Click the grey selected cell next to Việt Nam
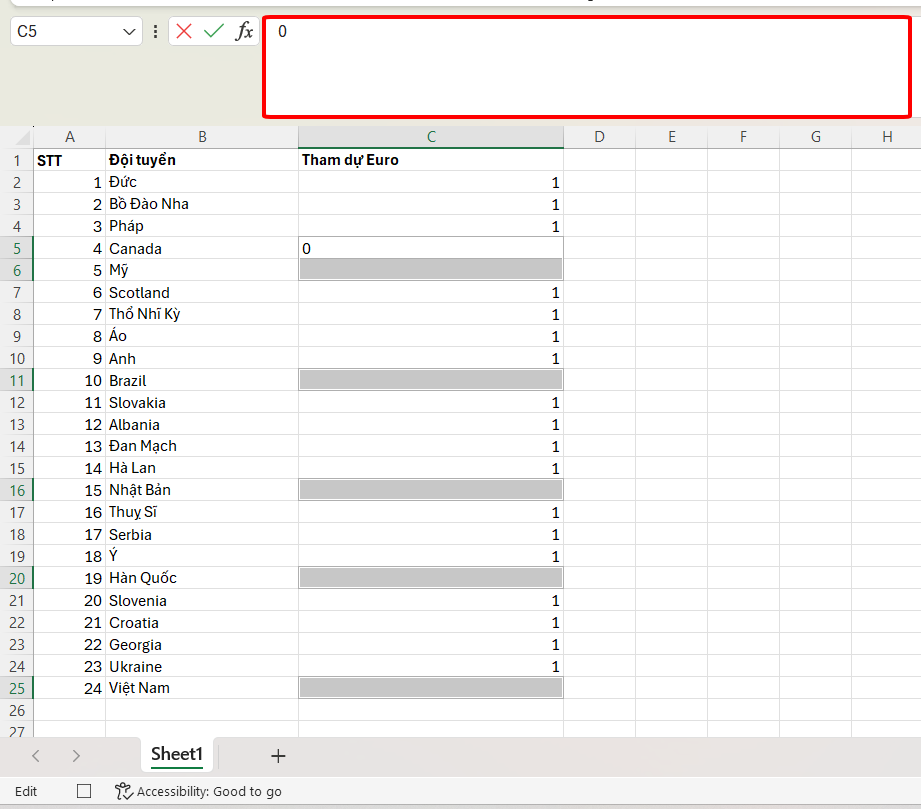The height and width of the screenshot is (809, 921). coord(431,689)
